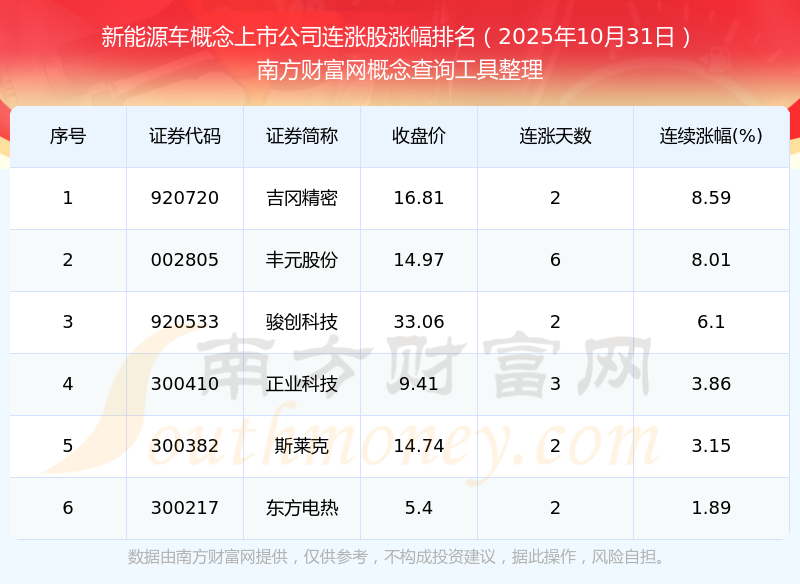Click the title 新能源车概念上市公司连涨股涨幅排名
800x584 pixels.
pos(288,37)
